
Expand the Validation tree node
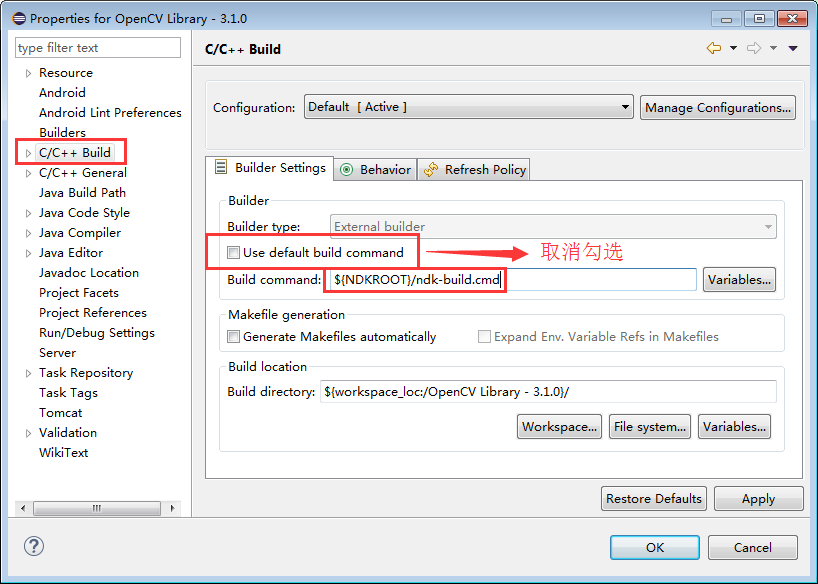pyautogui.click(x=28, y=433)
